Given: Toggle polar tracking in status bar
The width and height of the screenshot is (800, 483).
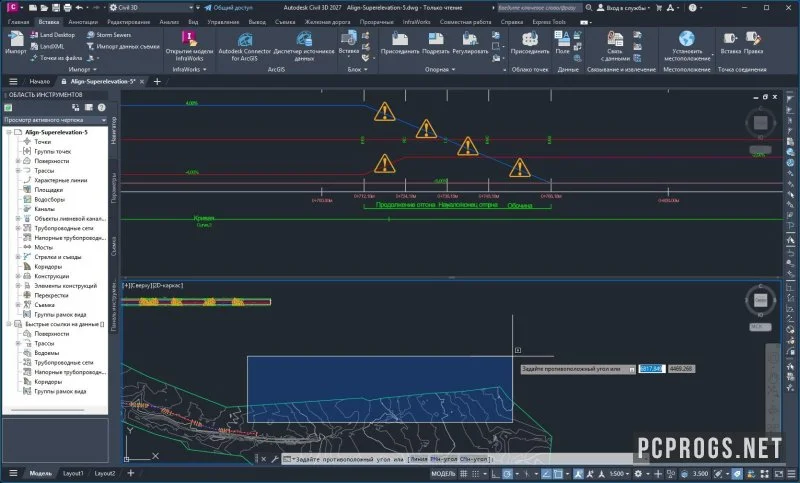Looking at the screenshot, I should pyautogui.click(x=507, y=474).
